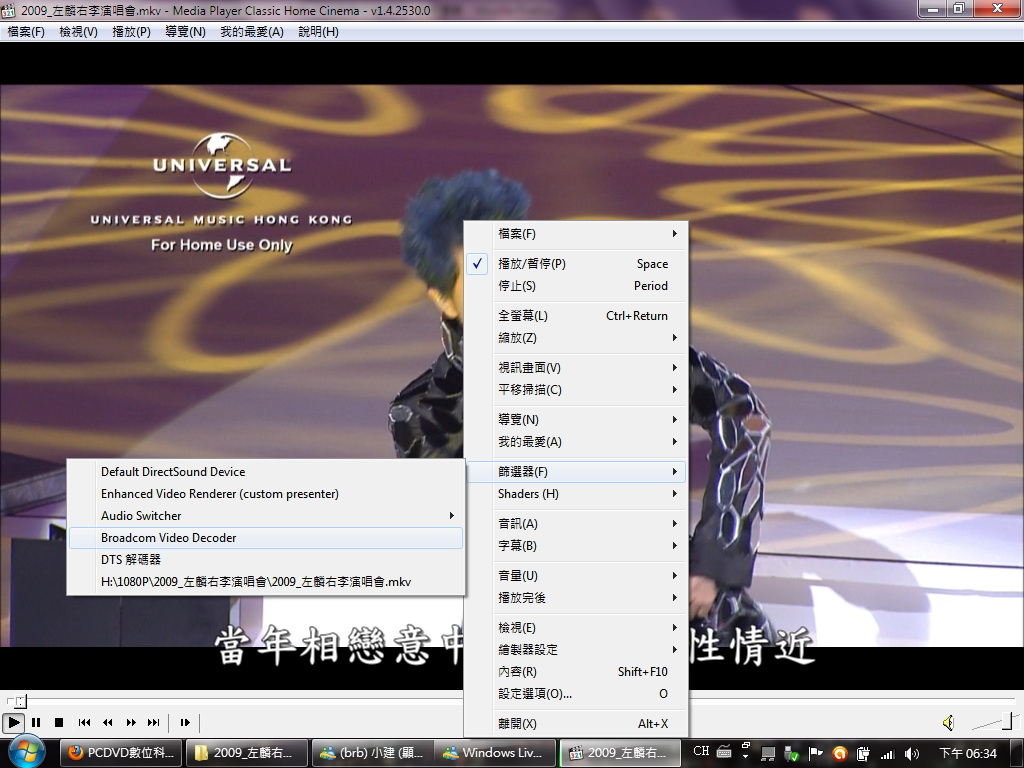The height and width of the screenshot is (768, 1024).
Task: Switch to the Media Player Classic taskbar button
Action: (620, 753)
